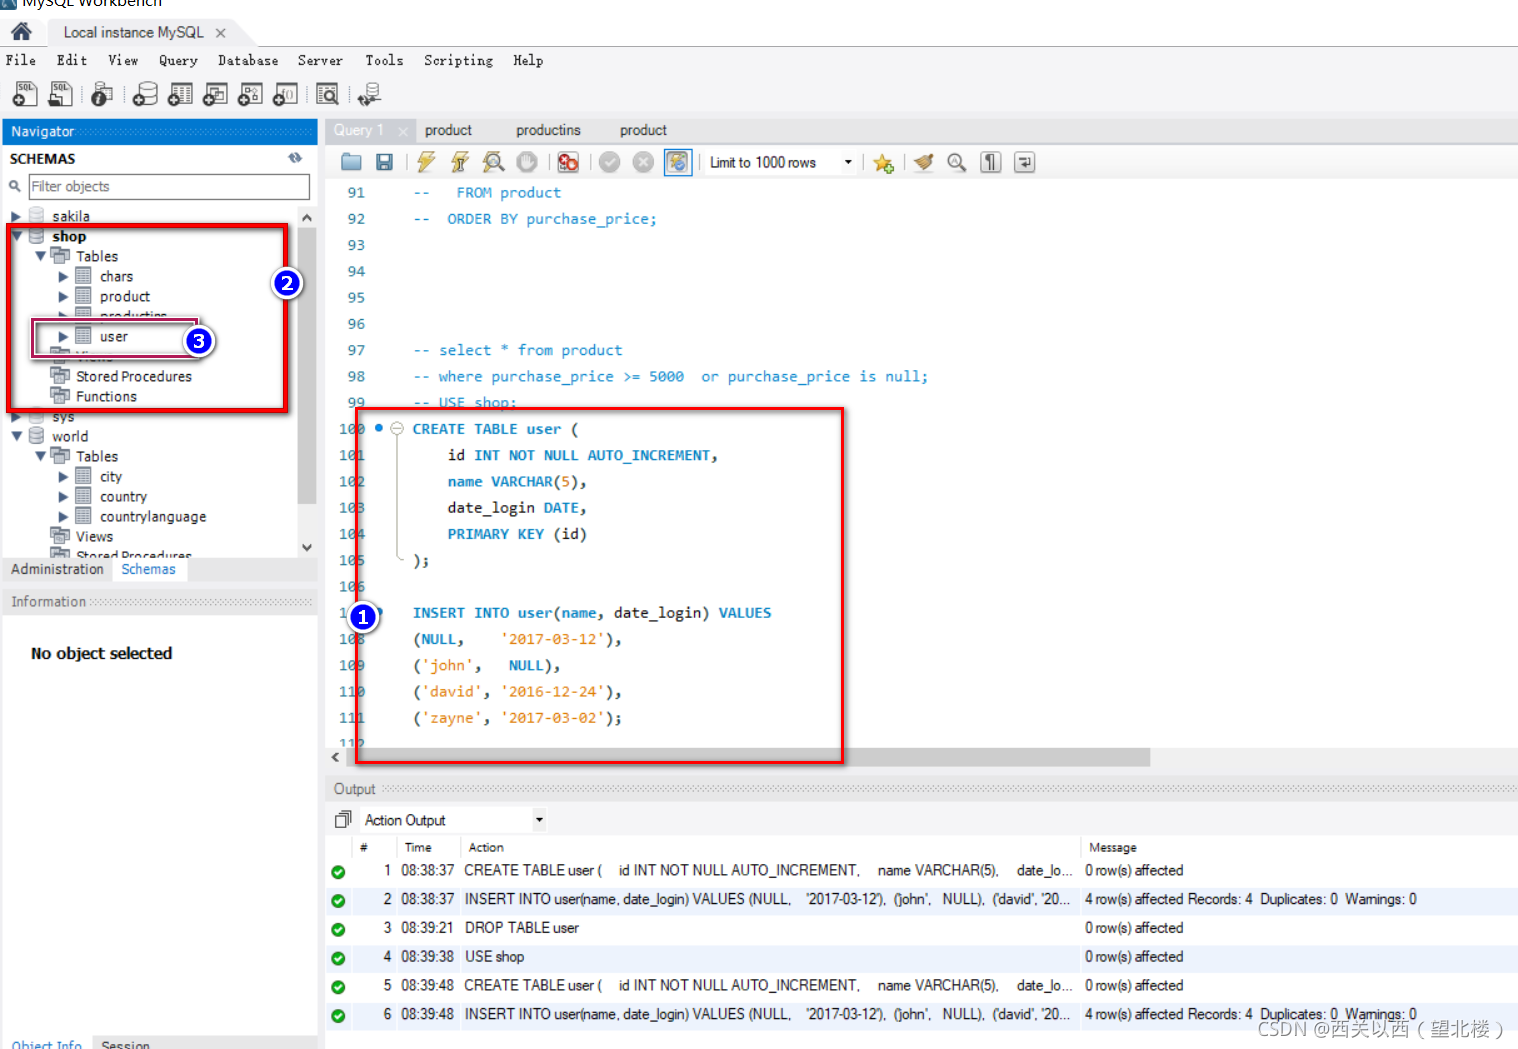The height and width of the screenshot is (1049, 1518).
Task: Create a new table icon
Action: (x=180, y=94)
